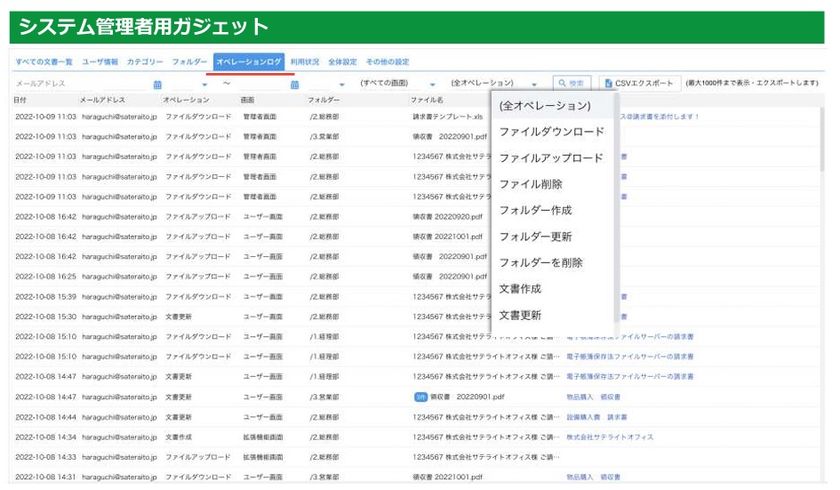
Task: Go to the 利用状況 tab
Action: click(305, 62)
